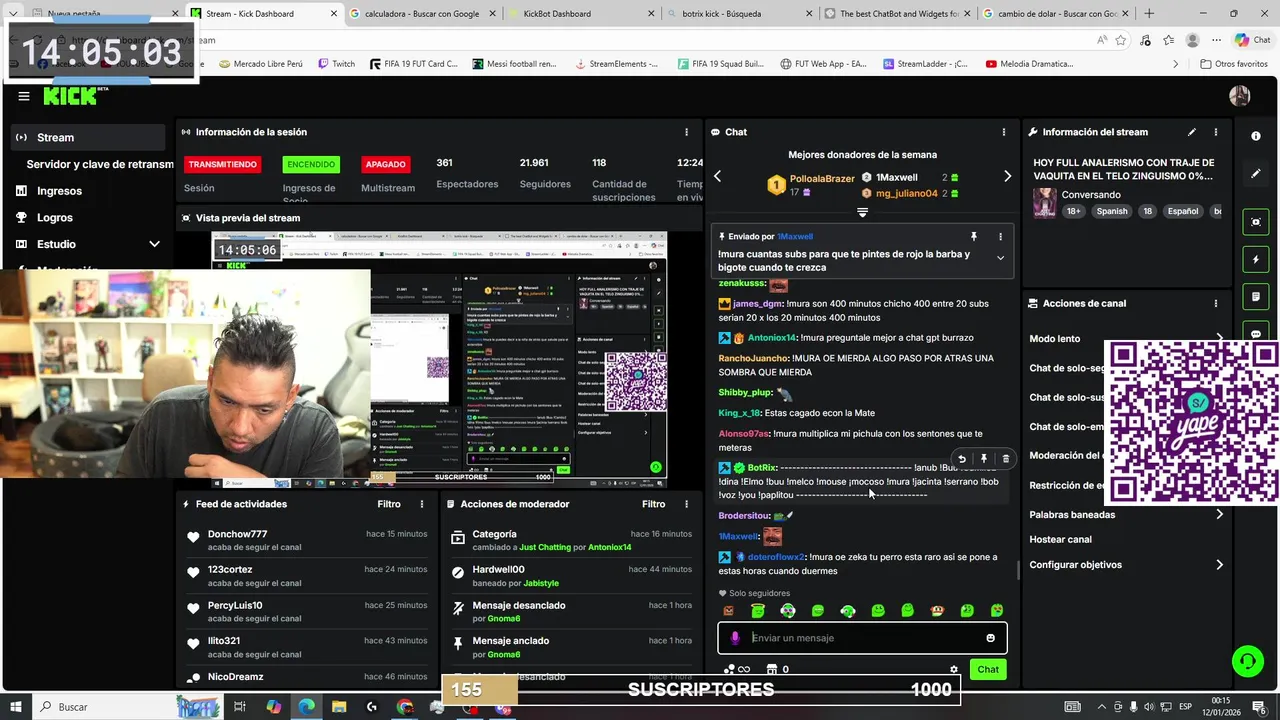Open the Información del stream three-dot menu

click(x=1216, y=132)
